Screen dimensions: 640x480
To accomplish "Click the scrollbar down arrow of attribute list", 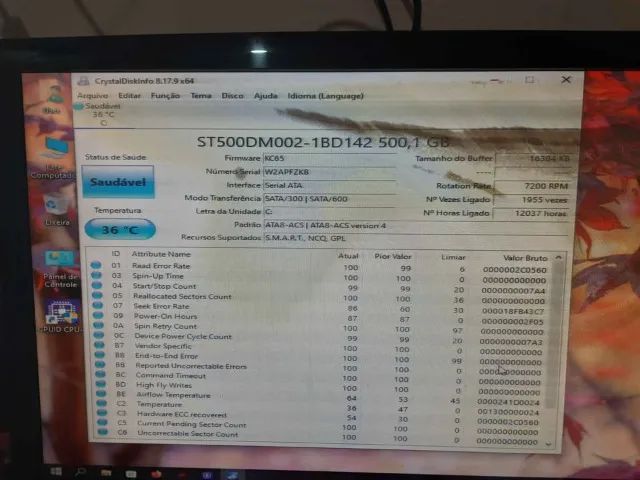I will 548,444.
